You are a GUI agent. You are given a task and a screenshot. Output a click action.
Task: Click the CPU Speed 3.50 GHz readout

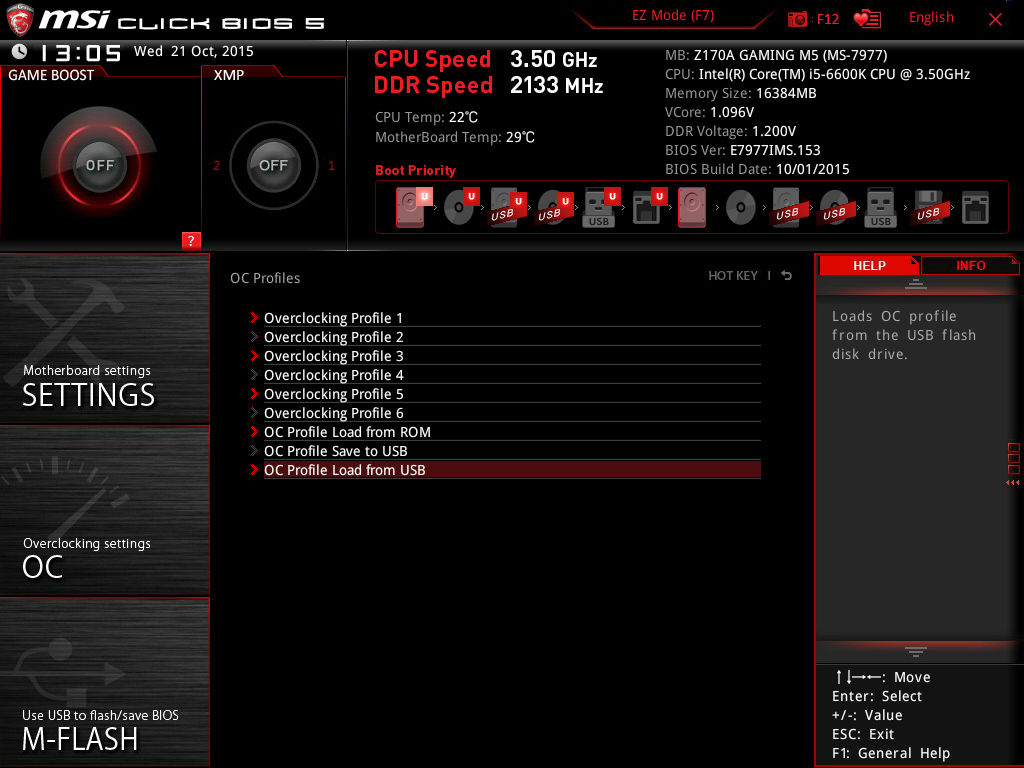click(x=485, y=59)
